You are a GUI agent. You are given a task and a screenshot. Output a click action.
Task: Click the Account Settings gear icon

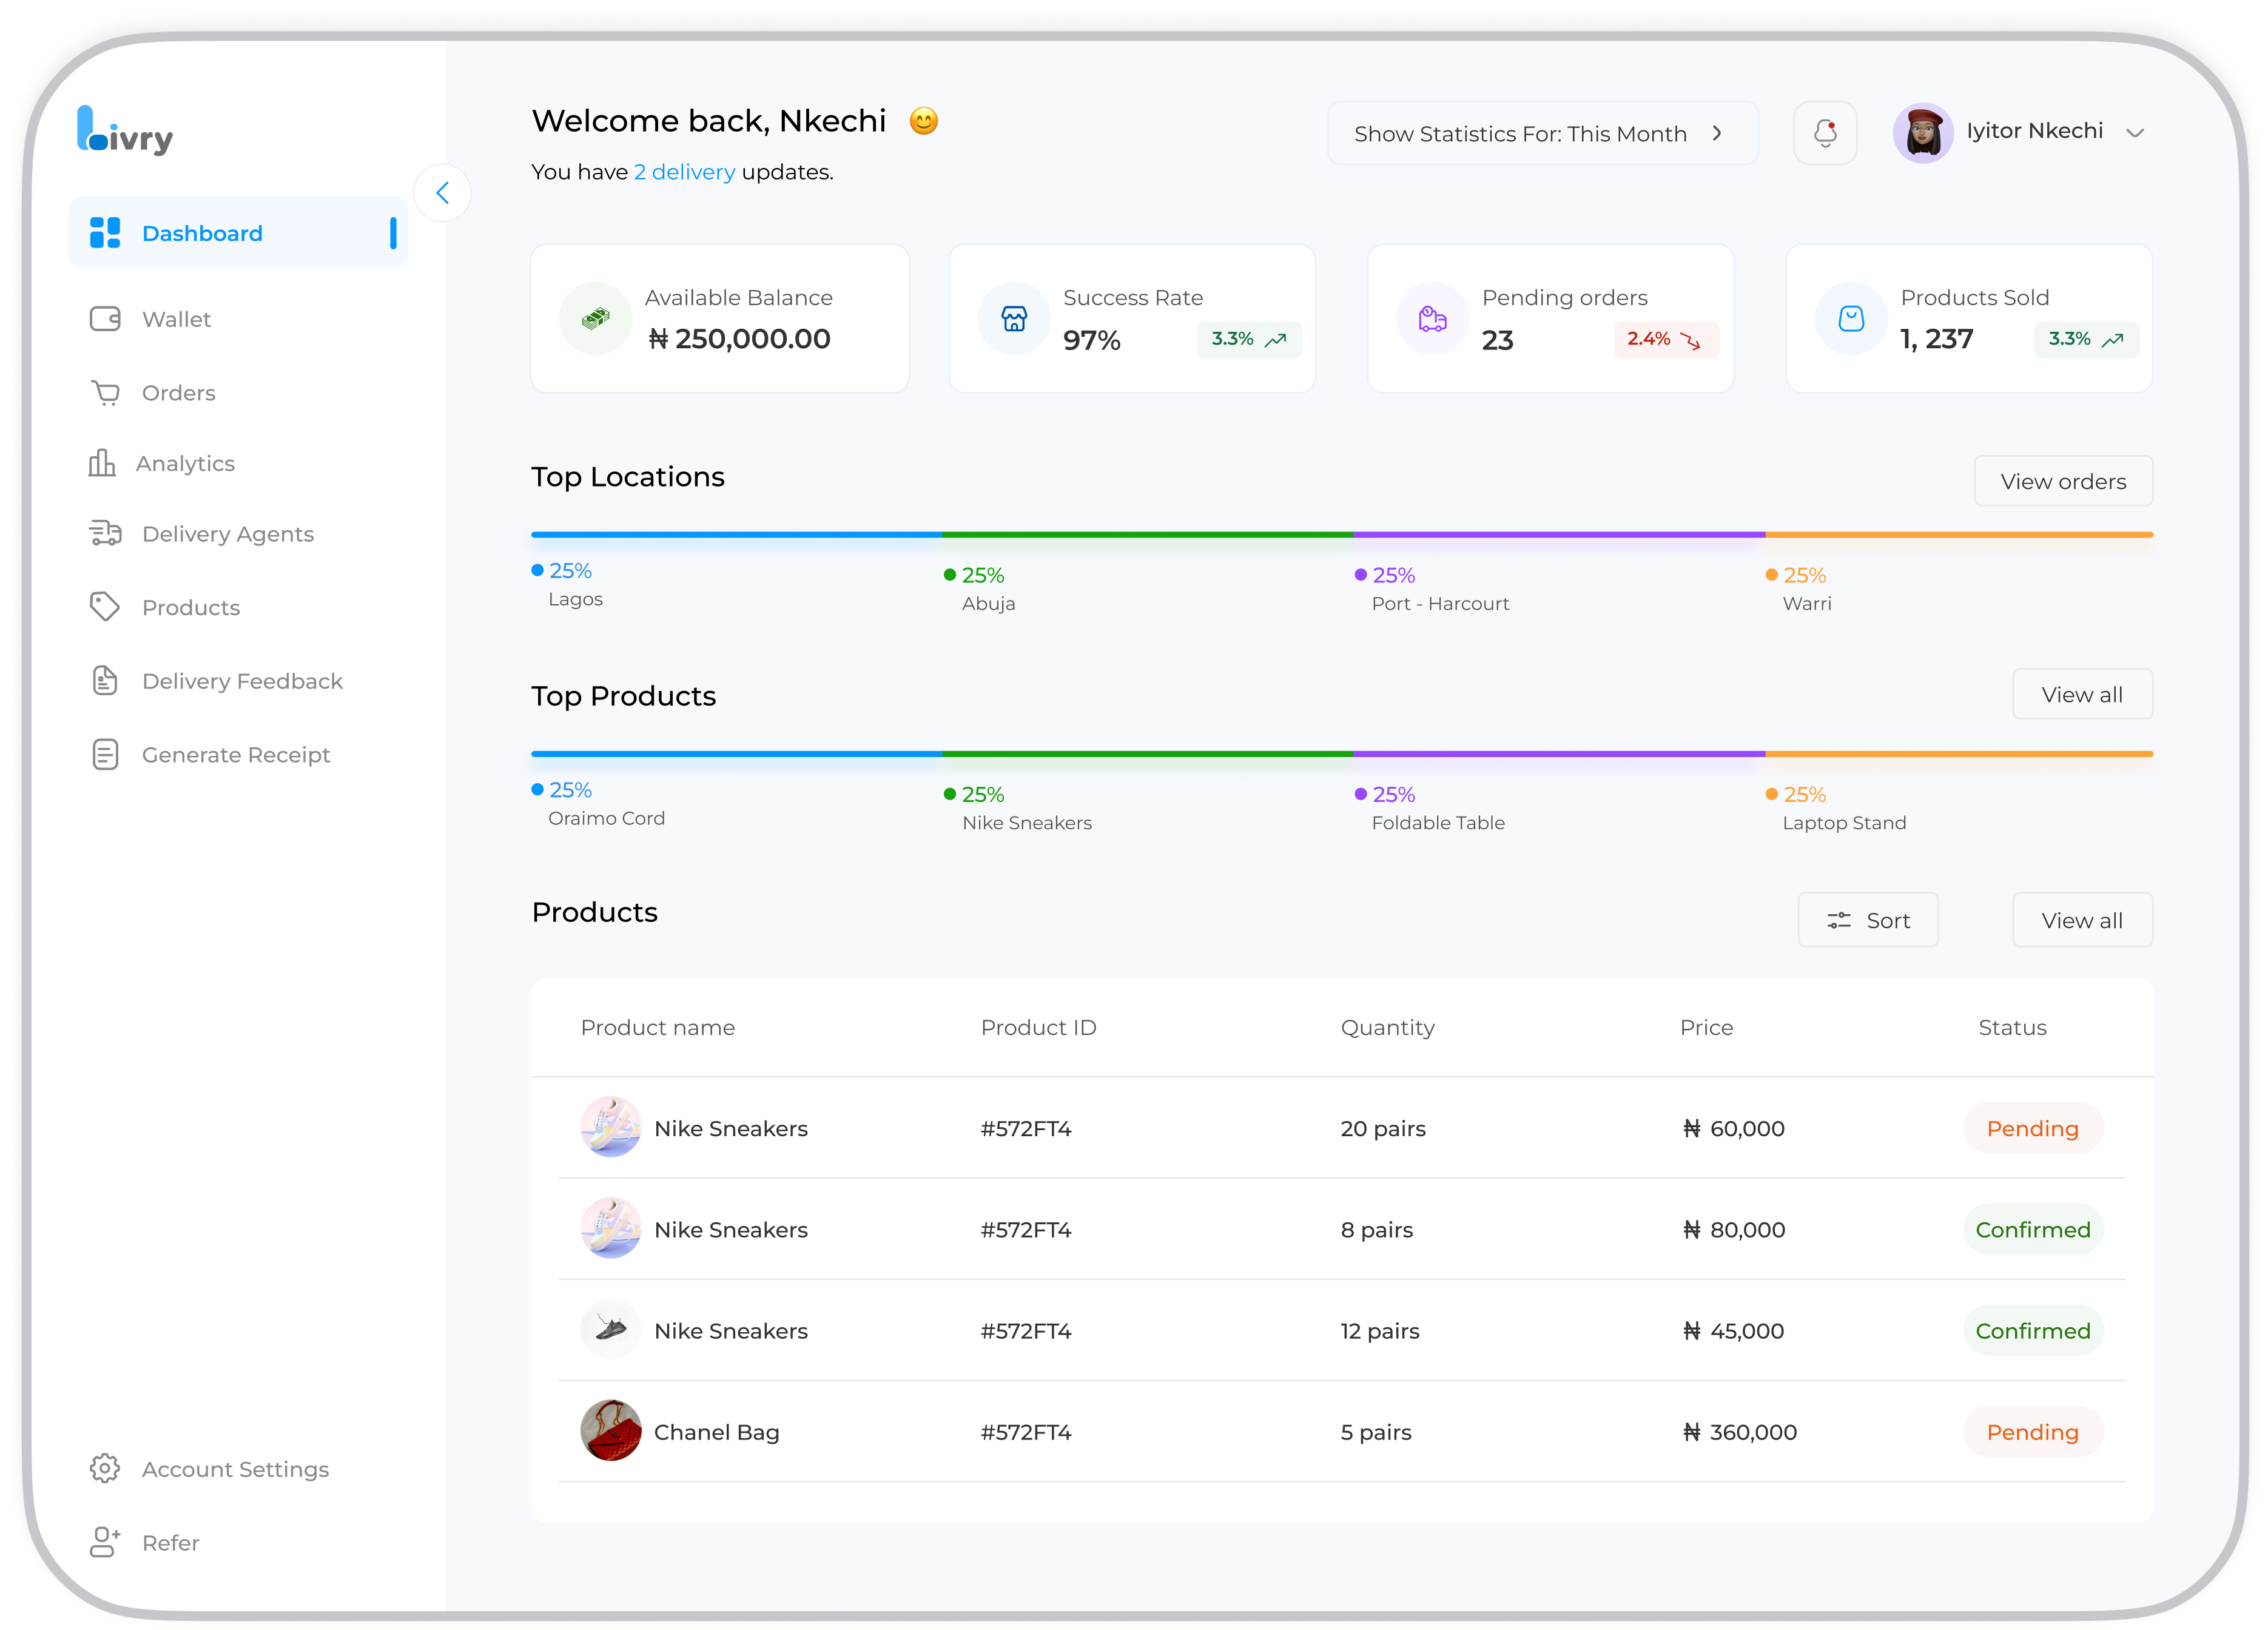coord(105,1468)
